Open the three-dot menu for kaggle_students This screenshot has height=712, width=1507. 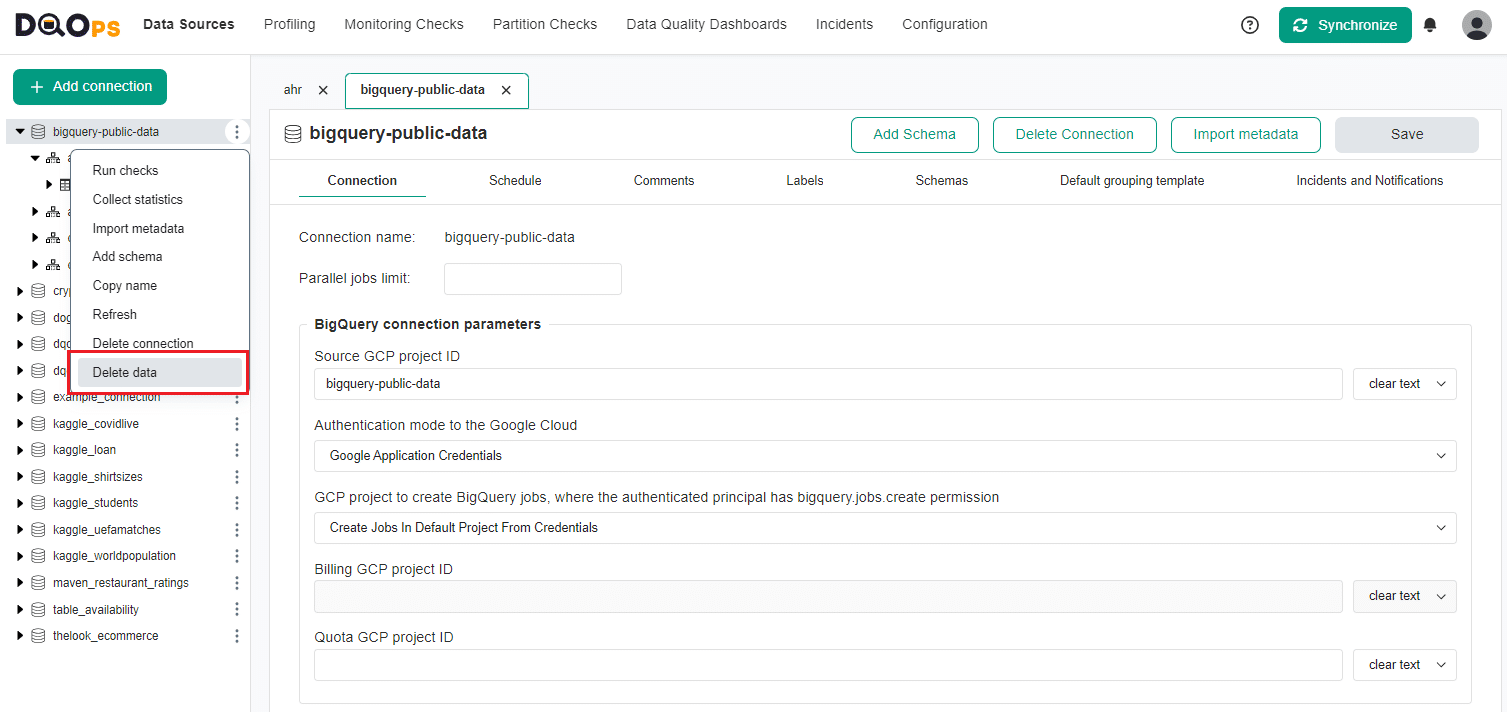(x=237, y=503)
